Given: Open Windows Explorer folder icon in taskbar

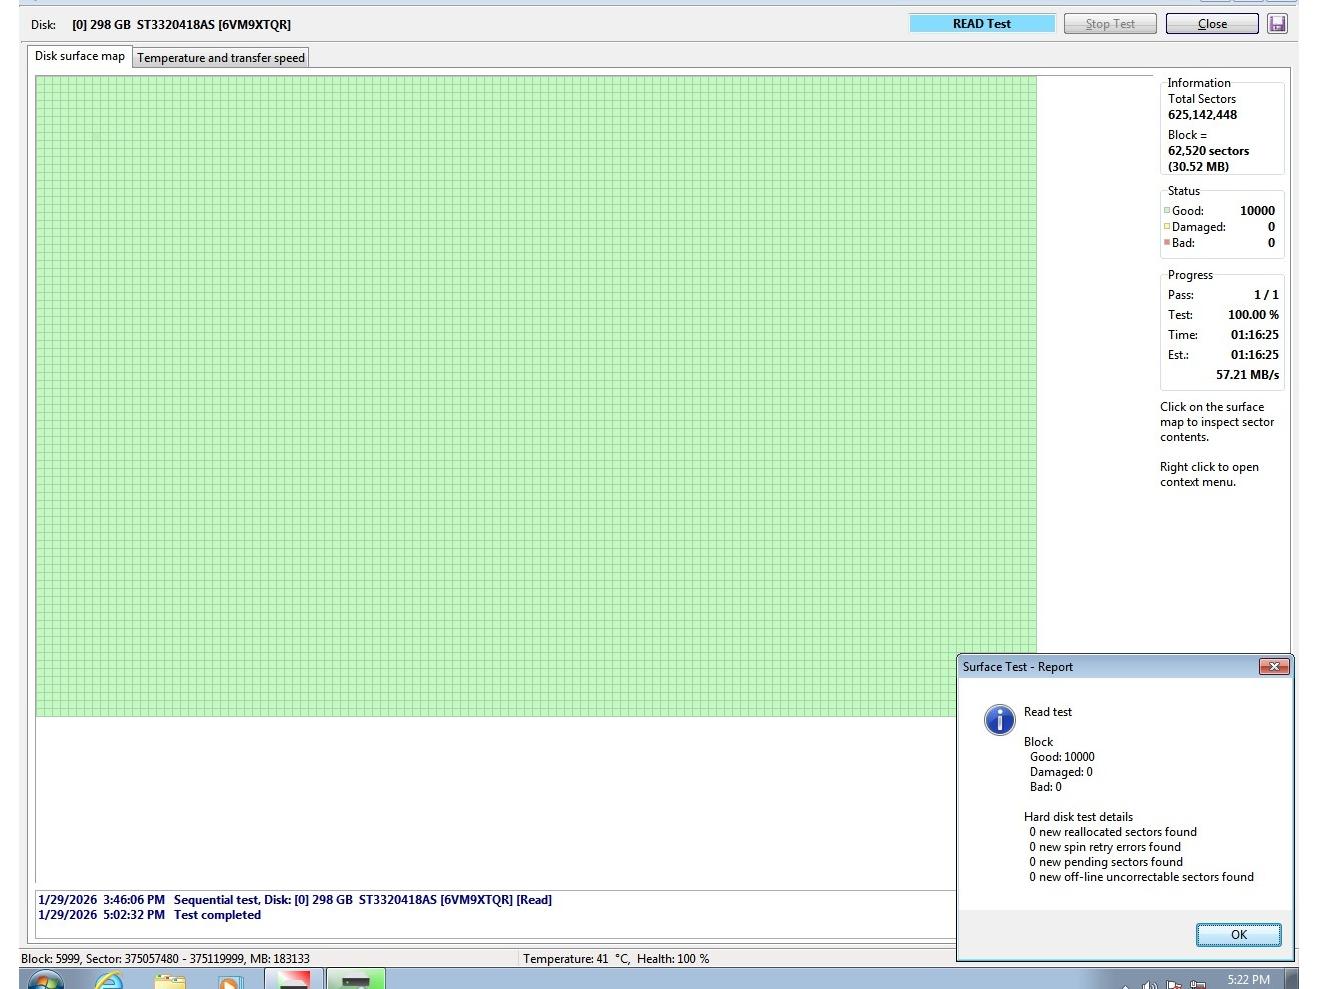Looking at the screenshot, I should point(170,981).
